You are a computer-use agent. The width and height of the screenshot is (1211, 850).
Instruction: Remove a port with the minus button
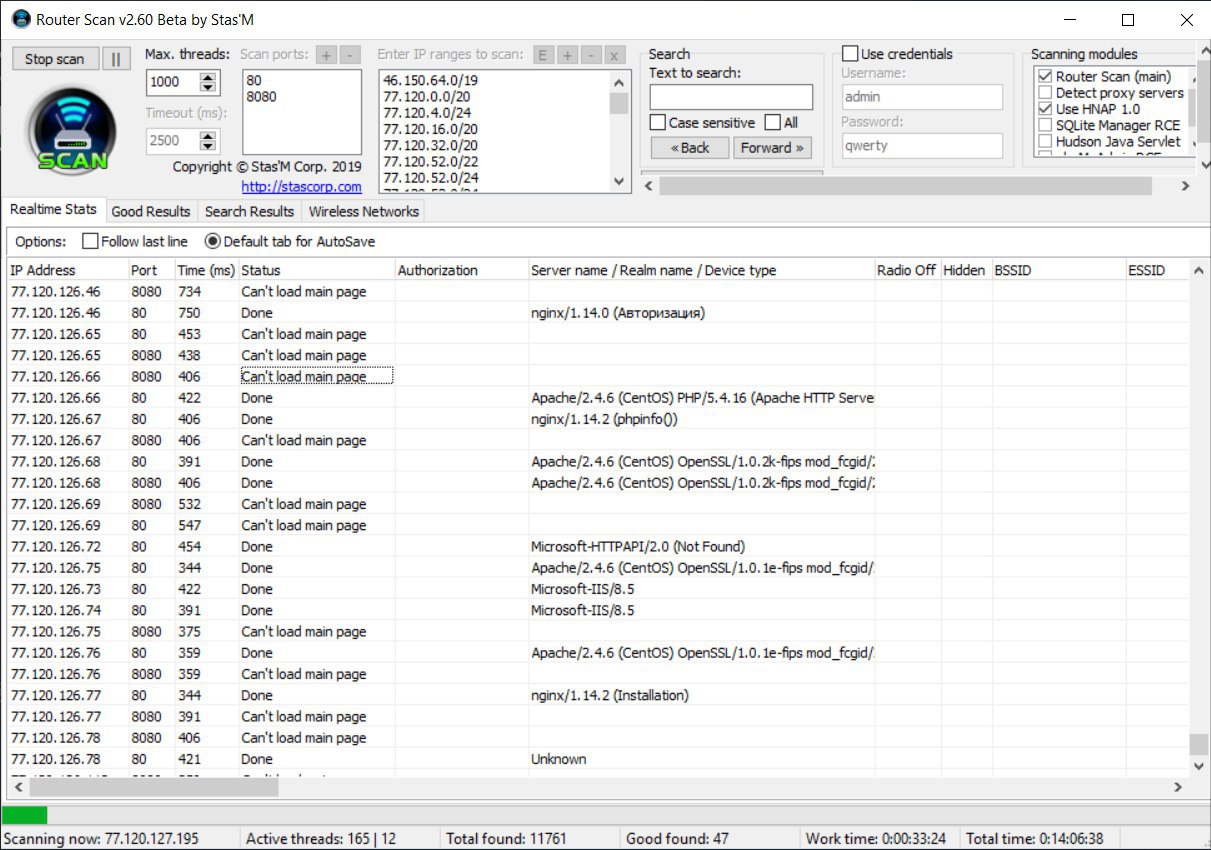pos(350,55)
